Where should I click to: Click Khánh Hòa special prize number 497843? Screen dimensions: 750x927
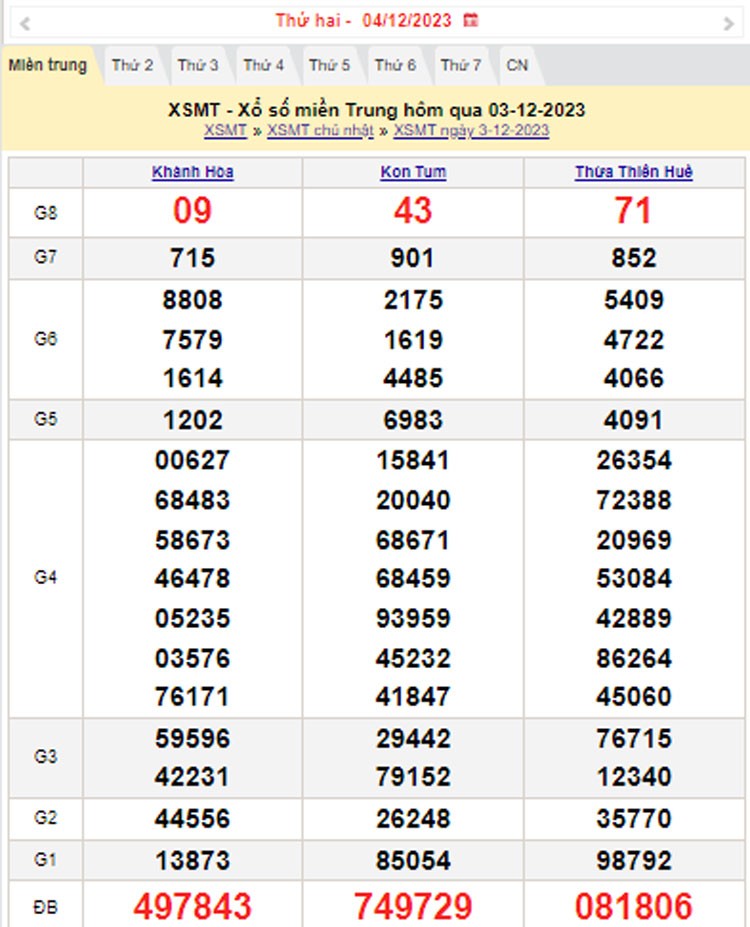pos(193,906)
